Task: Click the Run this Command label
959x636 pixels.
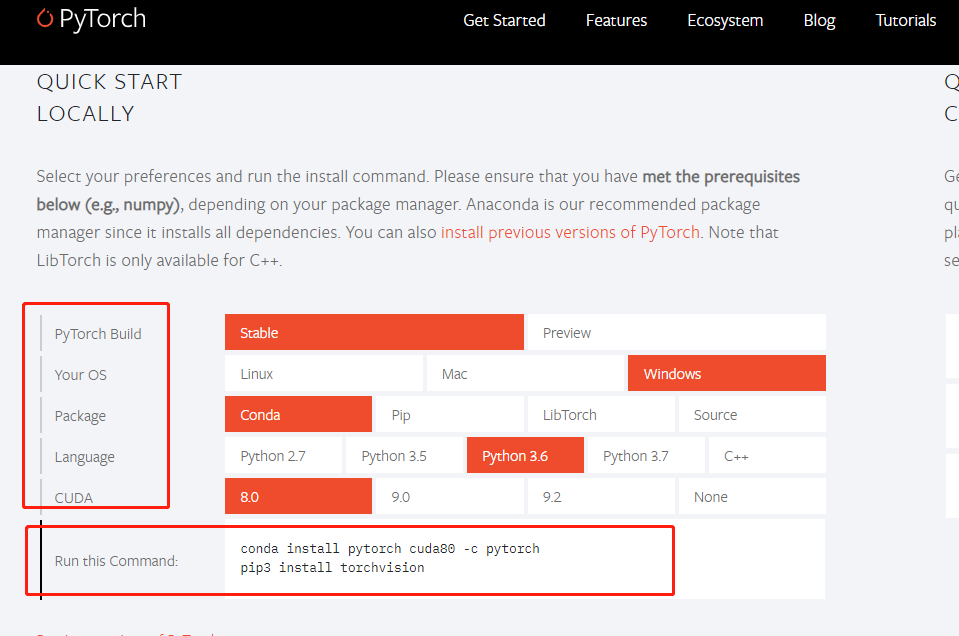Action: pos(116,561)
